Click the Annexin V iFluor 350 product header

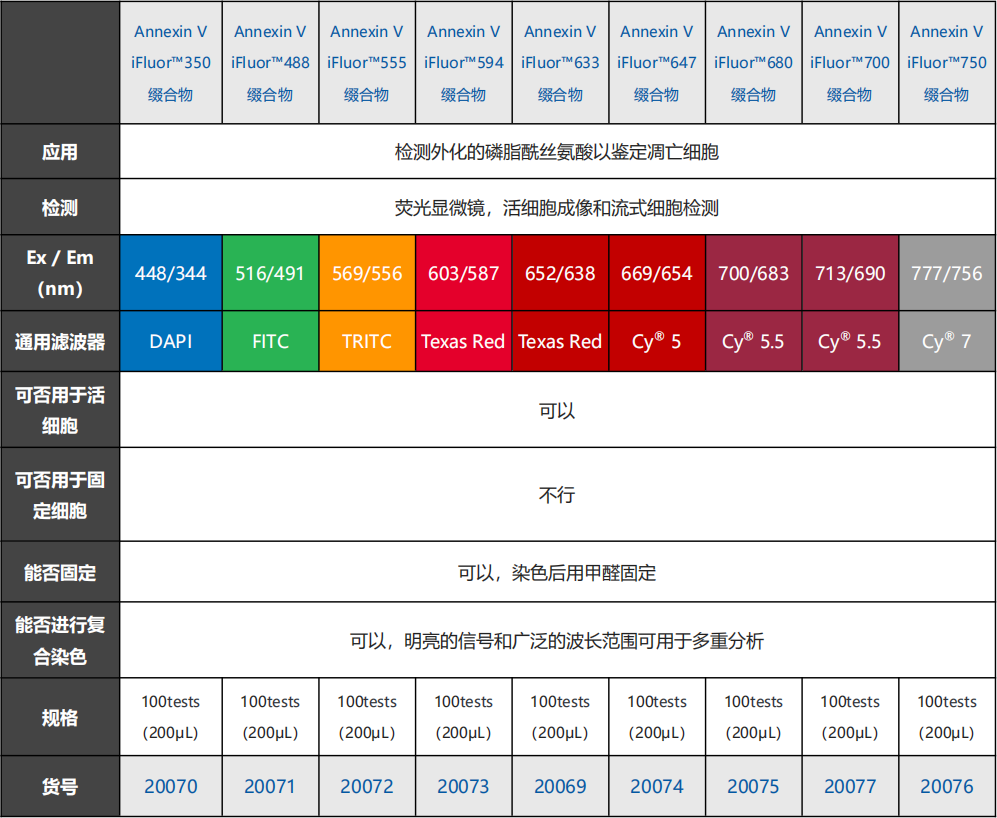171,62
